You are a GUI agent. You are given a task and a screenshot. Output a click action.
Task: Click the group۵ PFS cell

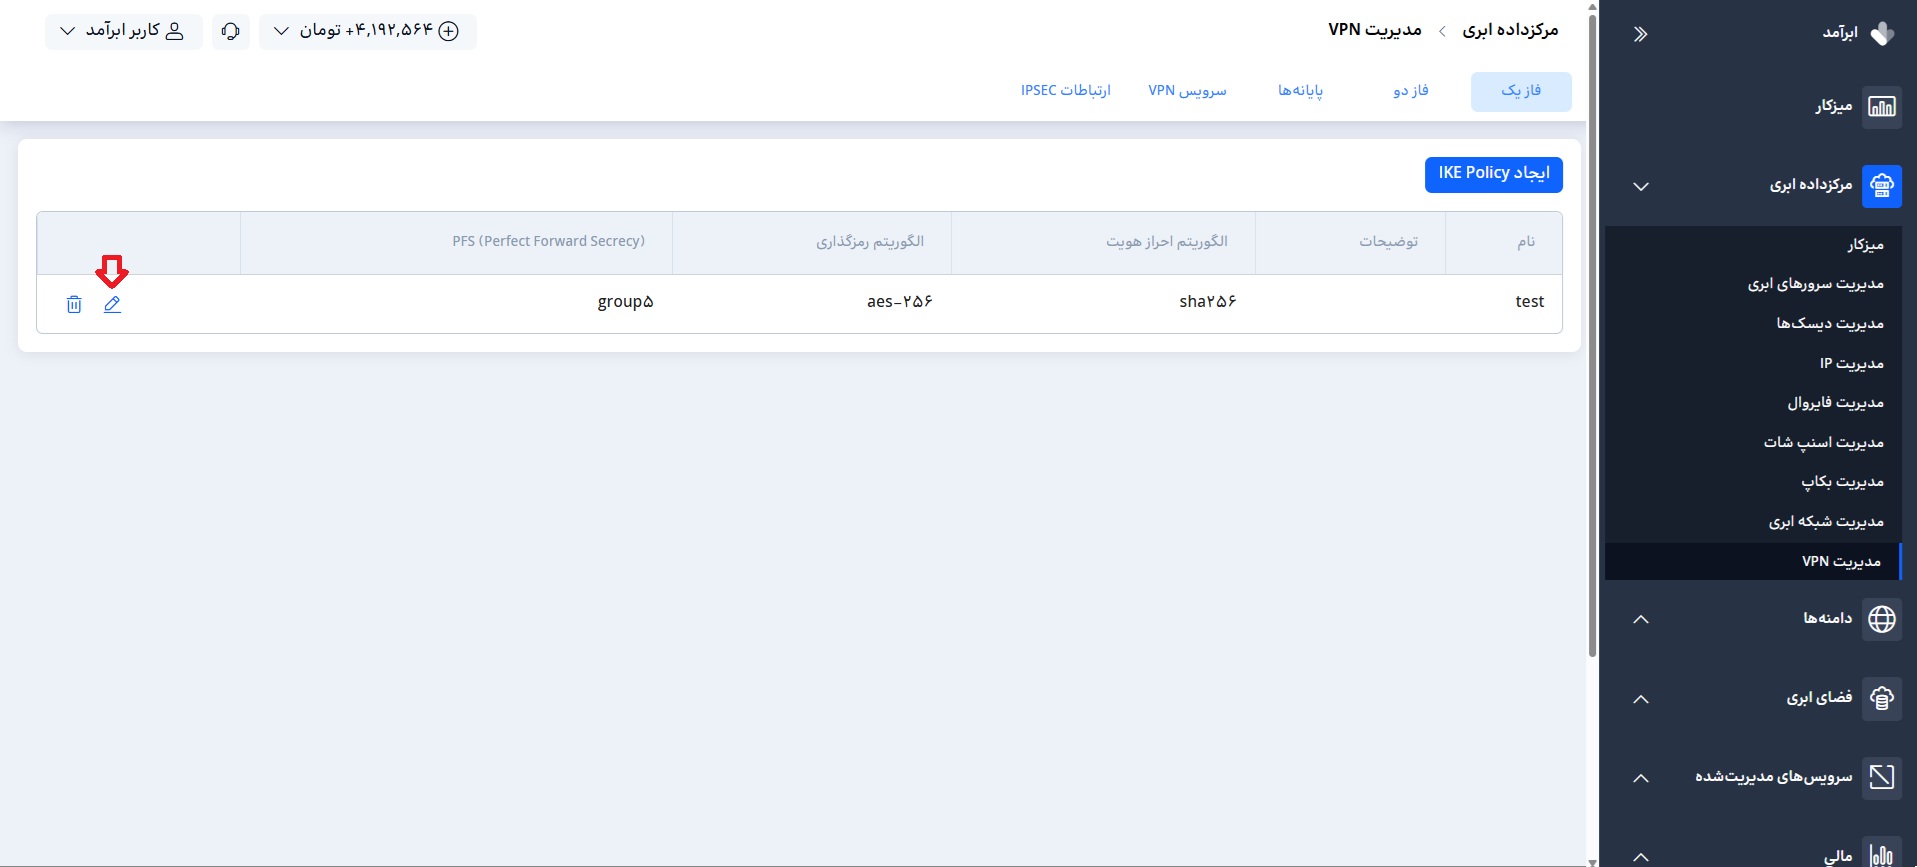point(625,302)
